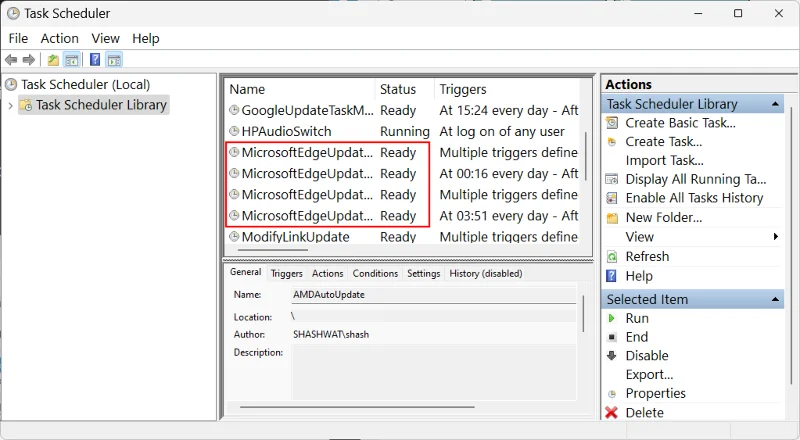Click the task list horizontal scrollbar
Image resolution: width=800 pixels, height=440 pixels.
pyautogui.click(x=273, y=250)
